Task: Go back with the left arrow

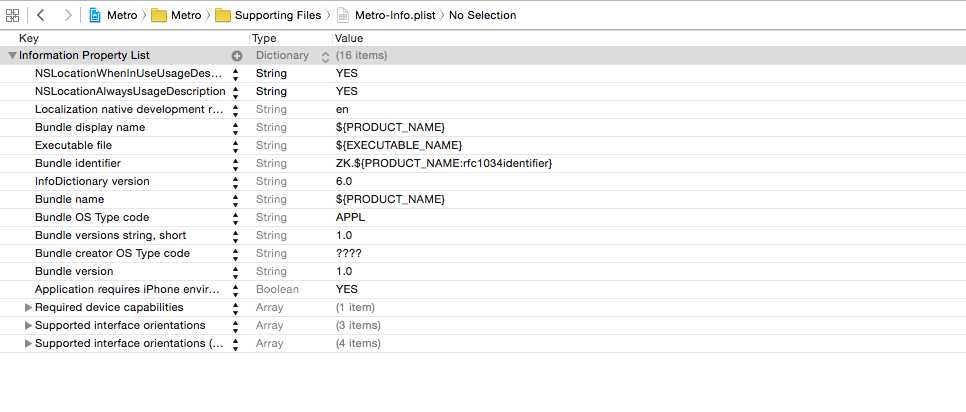Action: point(42,15)
